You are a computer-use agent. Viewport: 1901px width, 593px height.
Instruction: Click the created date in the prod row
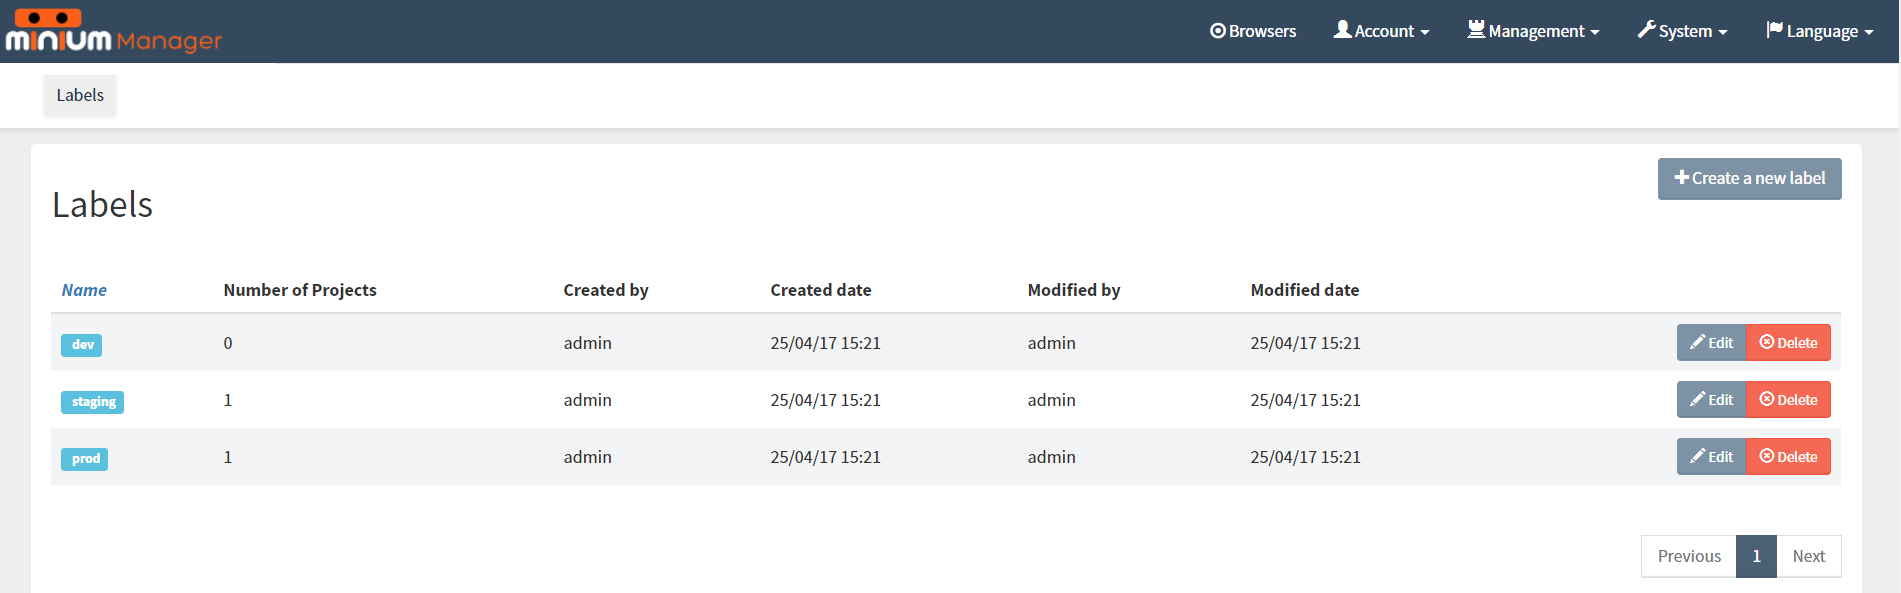826,457
